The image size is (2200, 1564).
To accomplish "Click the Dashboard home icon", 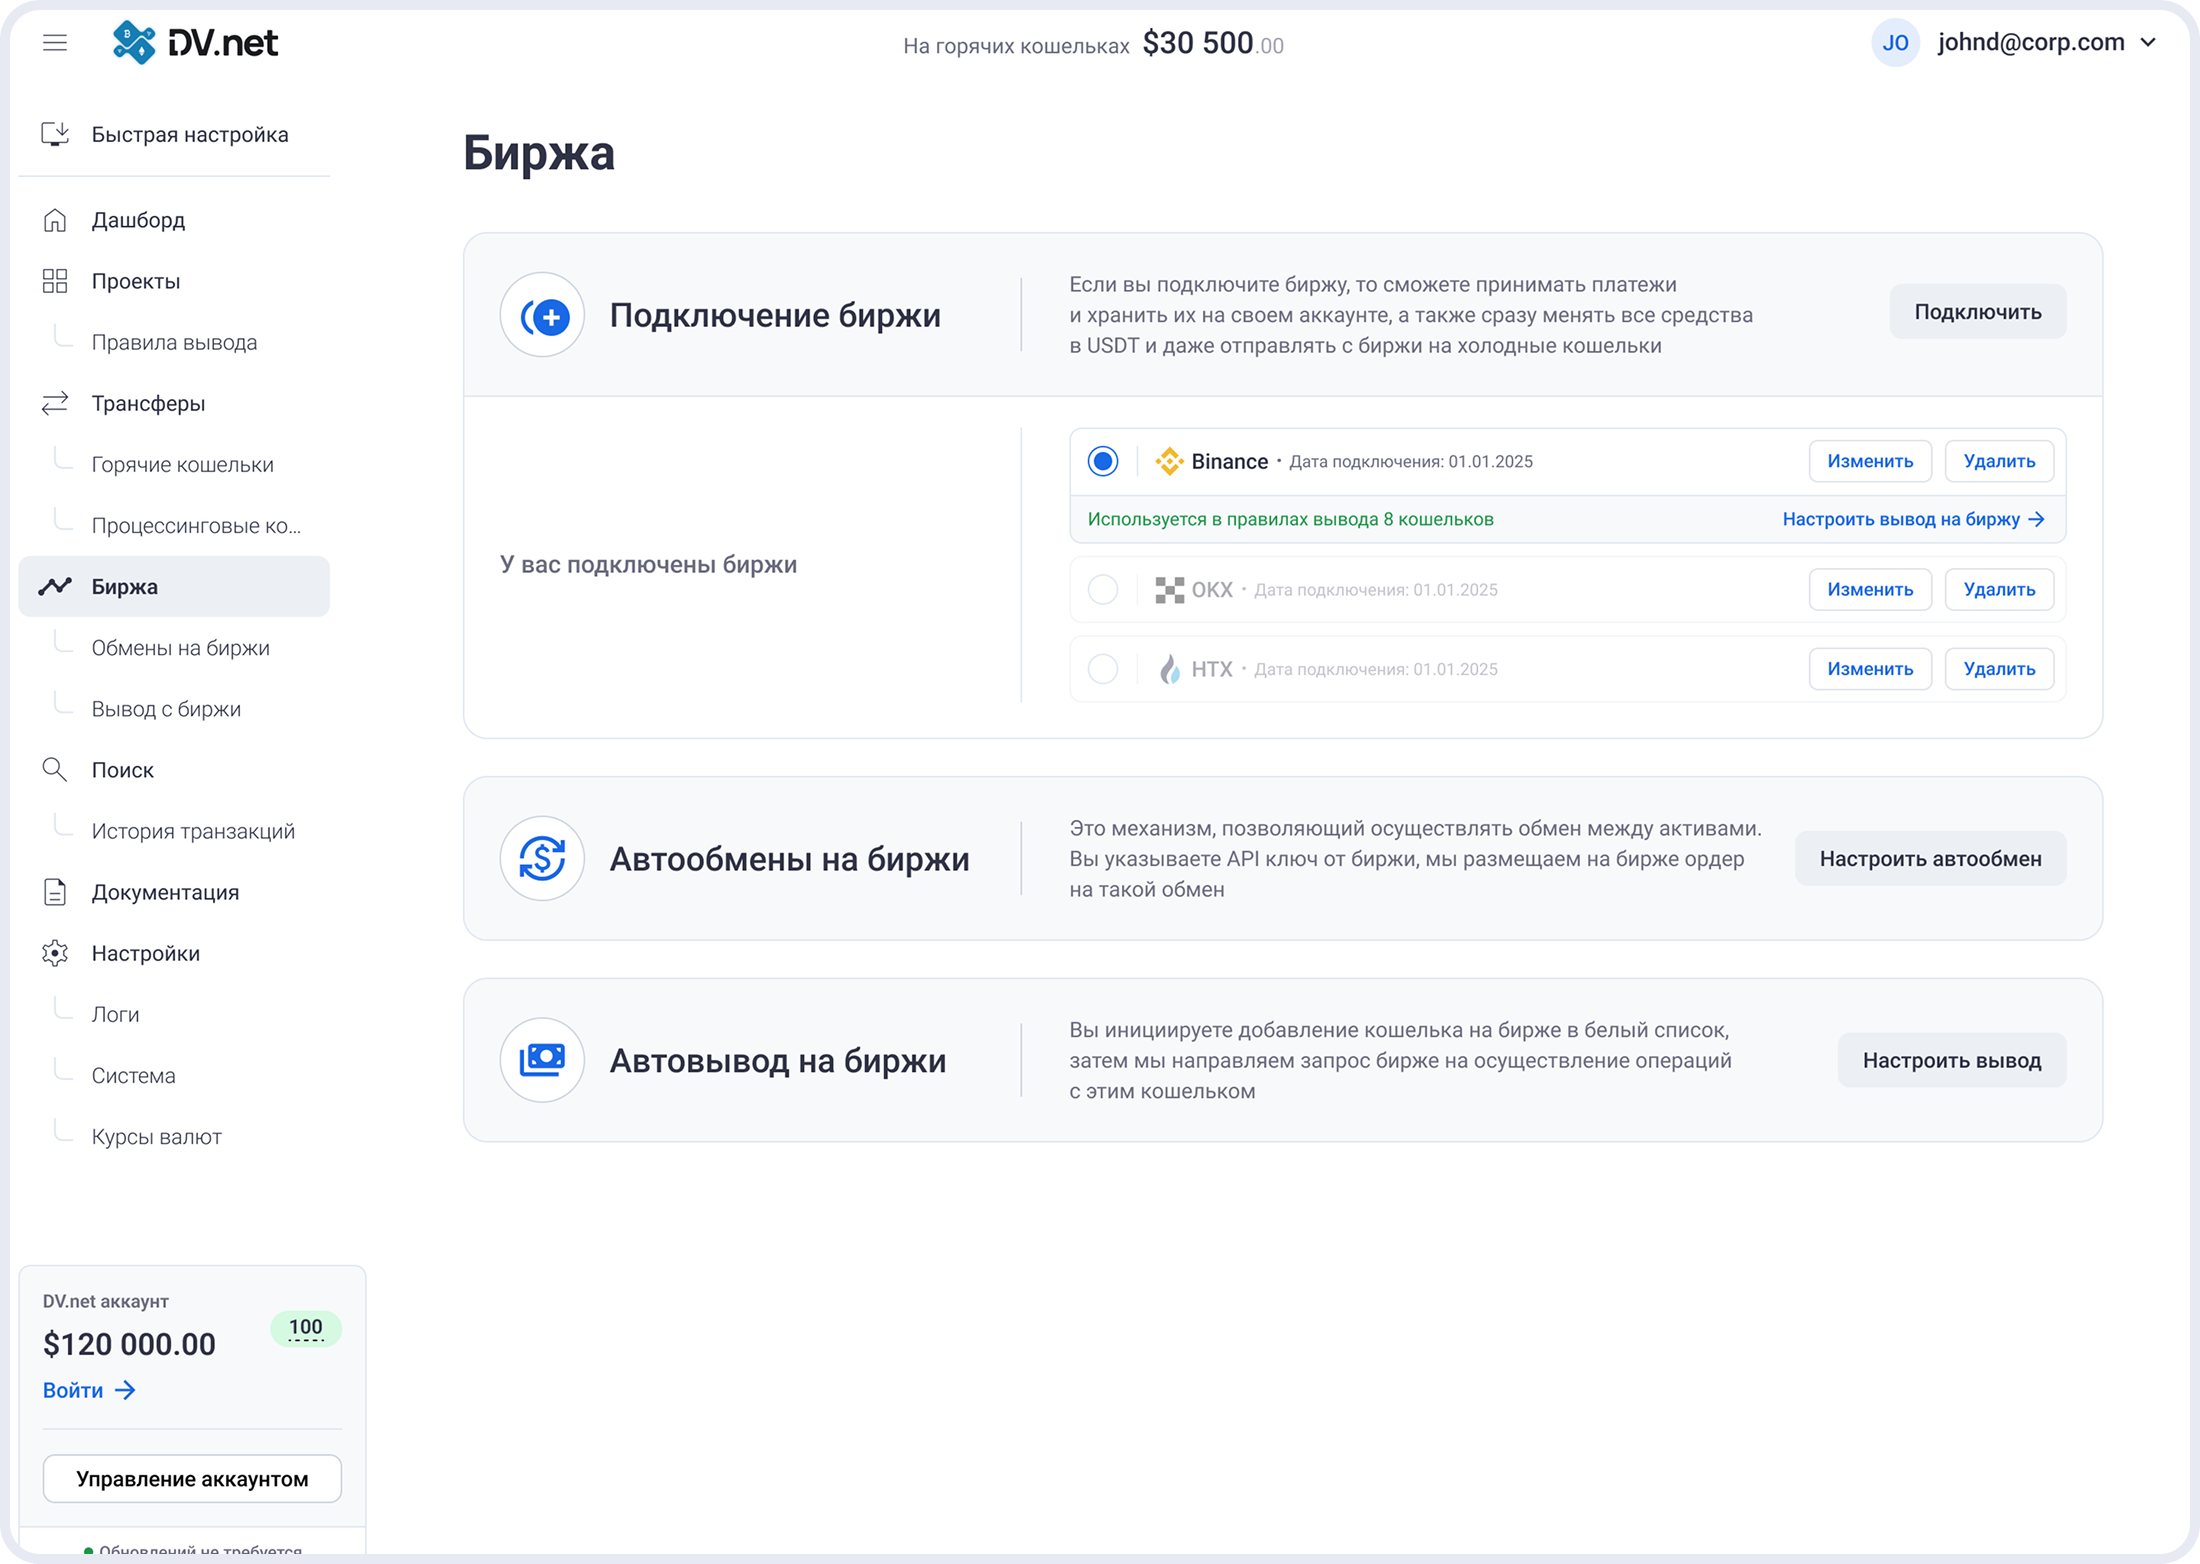I will coord(55,220).
